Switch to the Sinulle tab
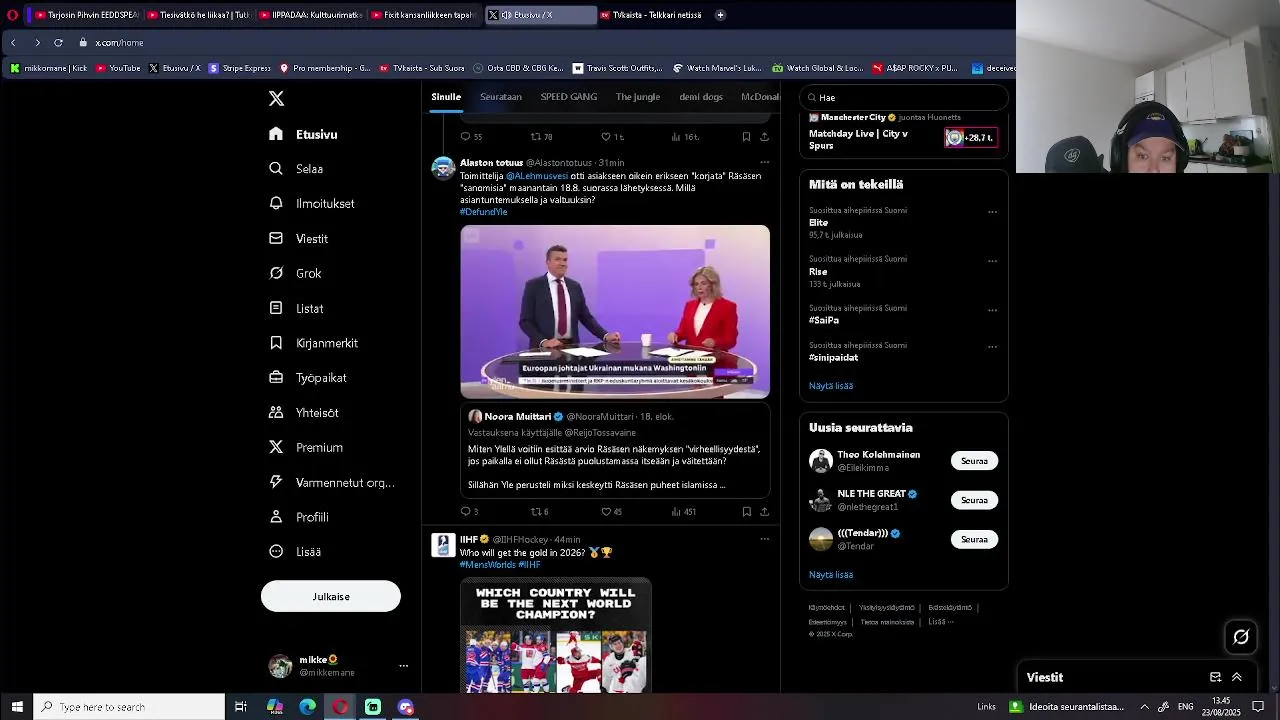The width and height of the screenshot is (1280, 720). pos(446,97)
